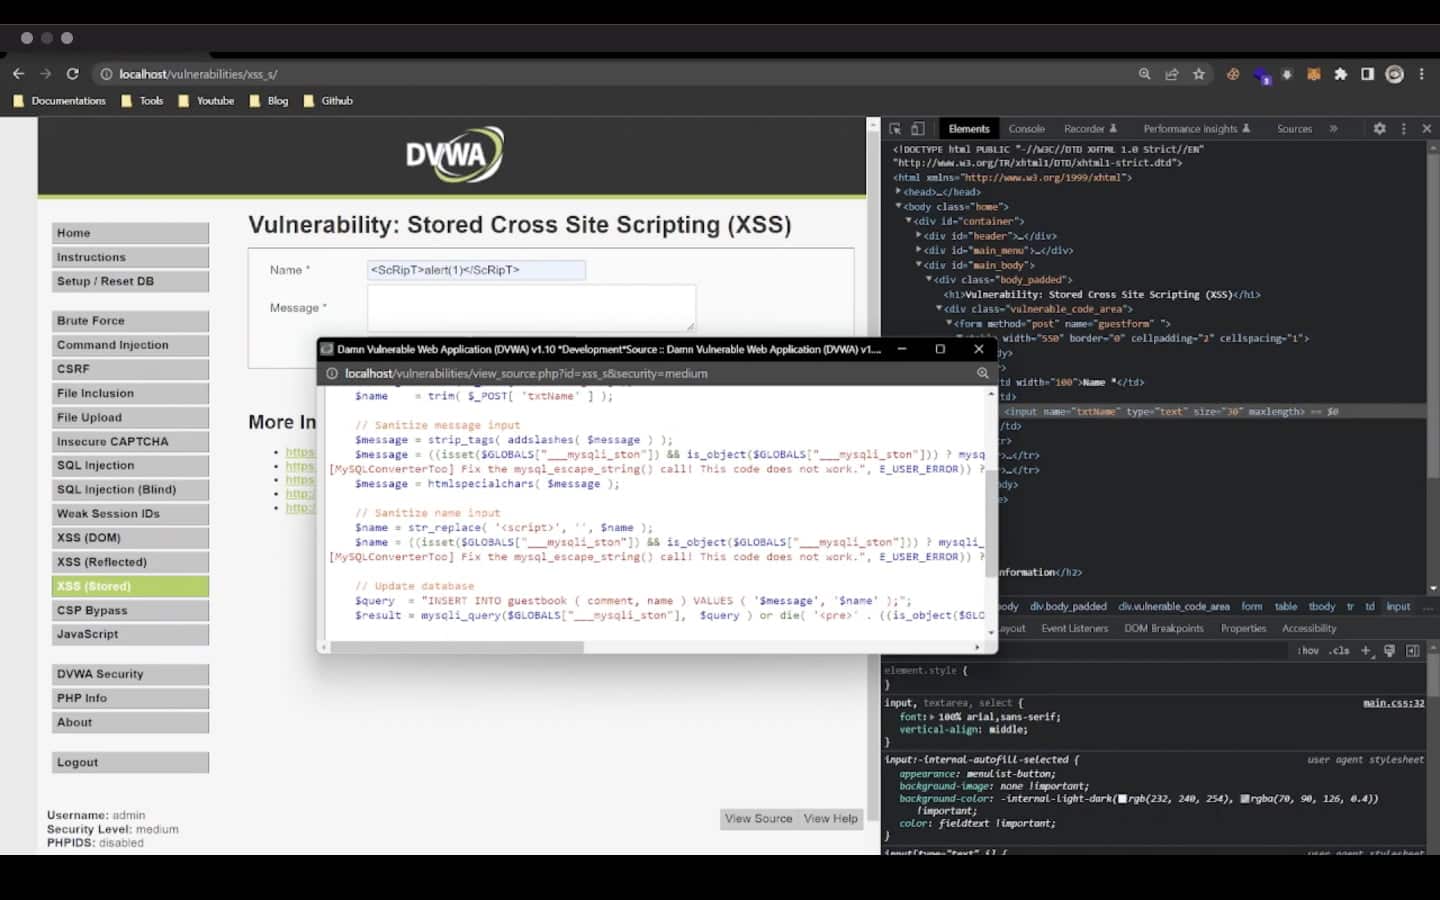This screenshot has height=900, width=1440.
Task: Select the inspect element icon in DevTools
Action: pos(898,128)
